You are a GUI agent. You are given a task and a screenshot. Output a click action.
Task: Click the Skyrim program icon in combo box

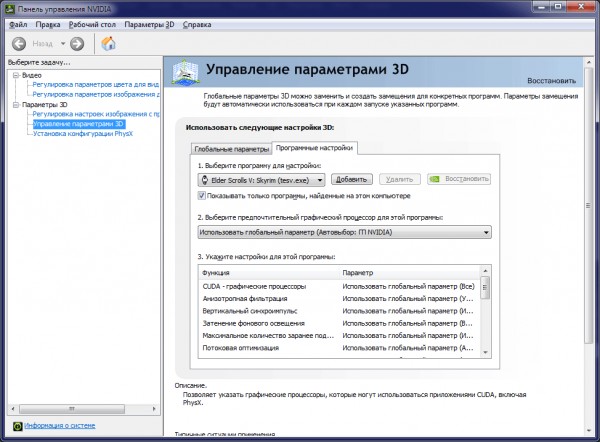tap(205, 179)
